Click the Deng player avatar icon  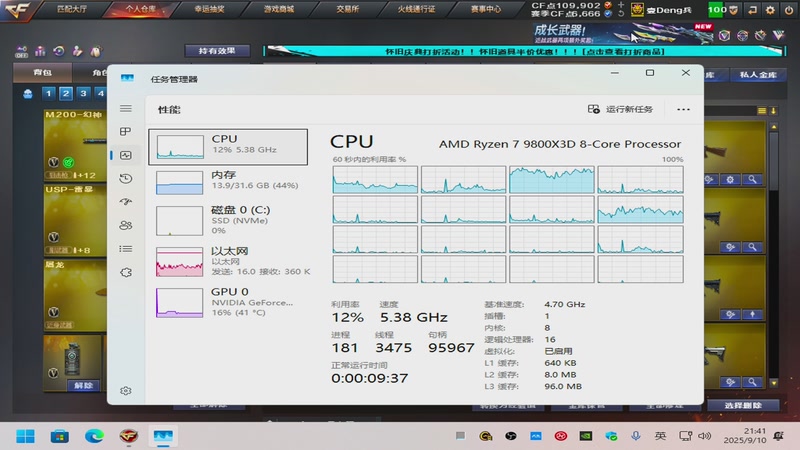(x=637, y=9)
